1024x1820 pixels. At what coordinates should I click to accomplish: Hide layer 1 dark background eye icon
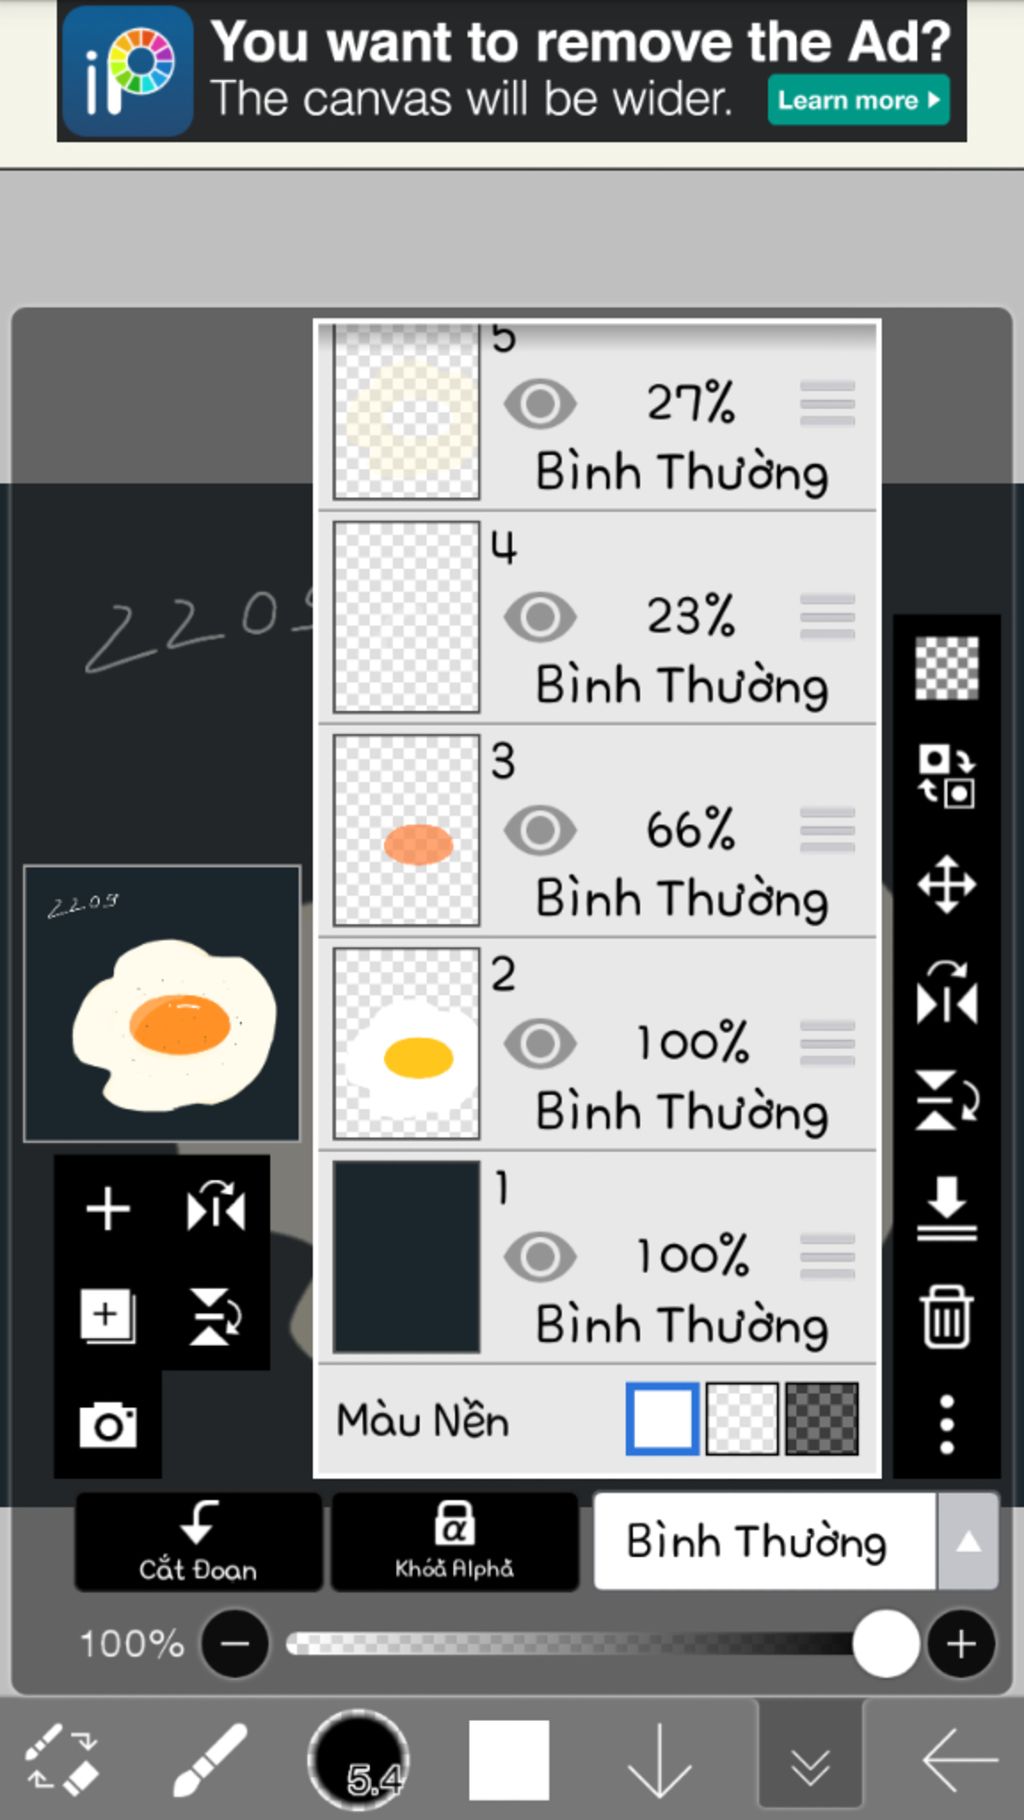tap(540, 1256)
